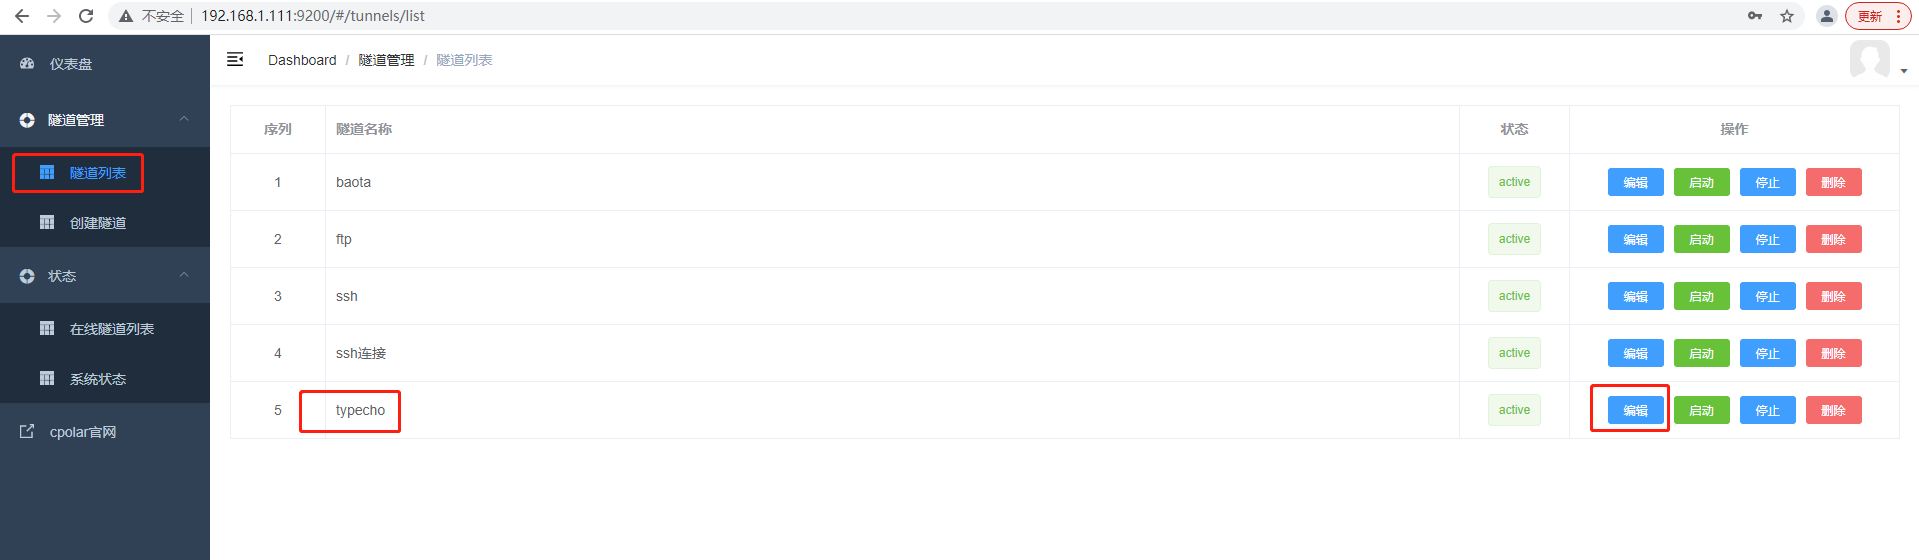This screenshot has width=1919, height=560.
Task: Collapse the 状态 sidebar section
Action: pos(184,275)
